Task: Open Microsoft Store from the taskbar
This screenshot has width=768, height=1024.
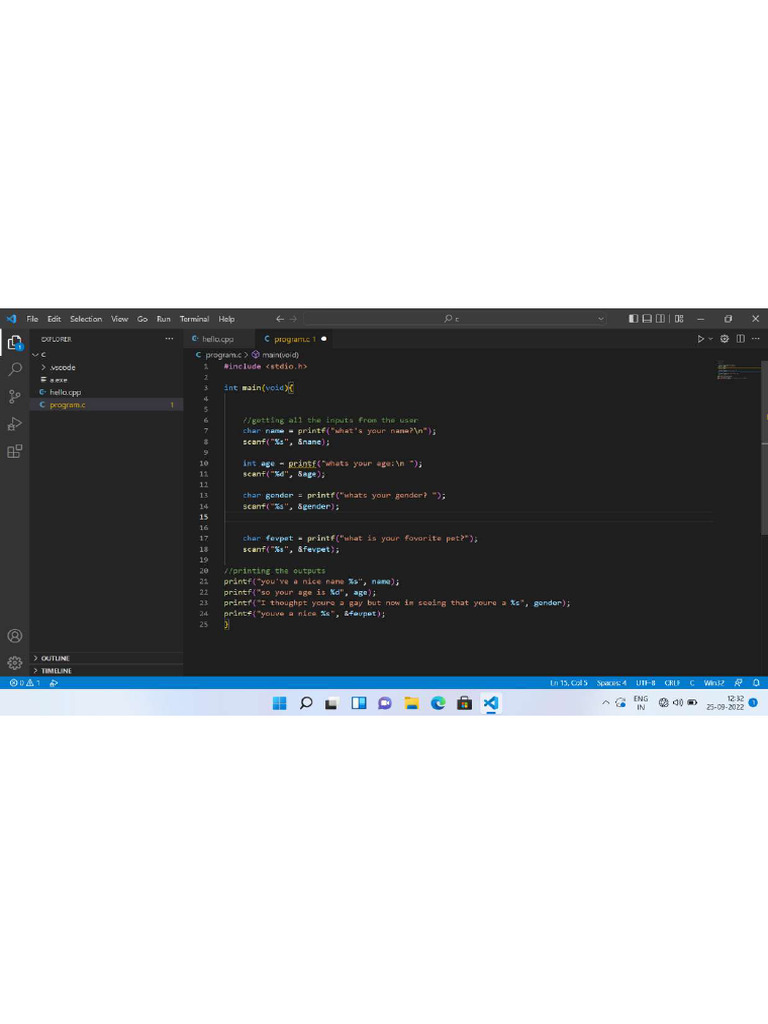Action: 464,703
